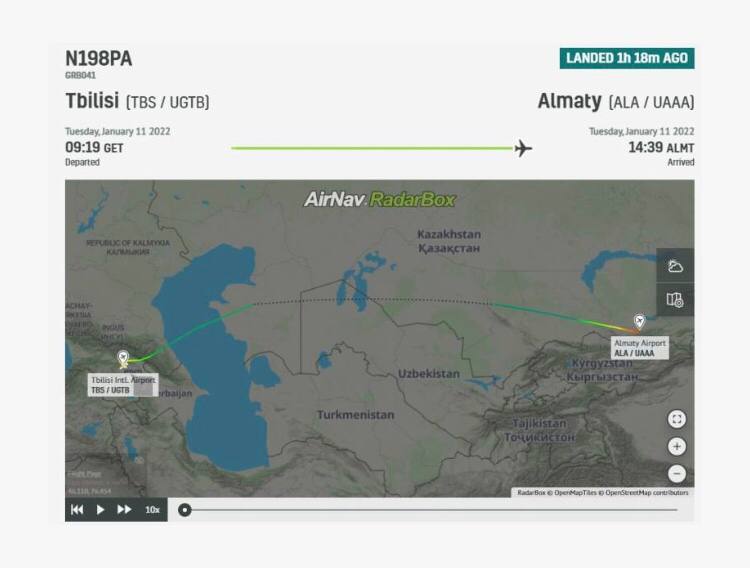Open the Tbilisi Intl. Airport label
Viewport: 750px width, 568px height.
(123, 385)
